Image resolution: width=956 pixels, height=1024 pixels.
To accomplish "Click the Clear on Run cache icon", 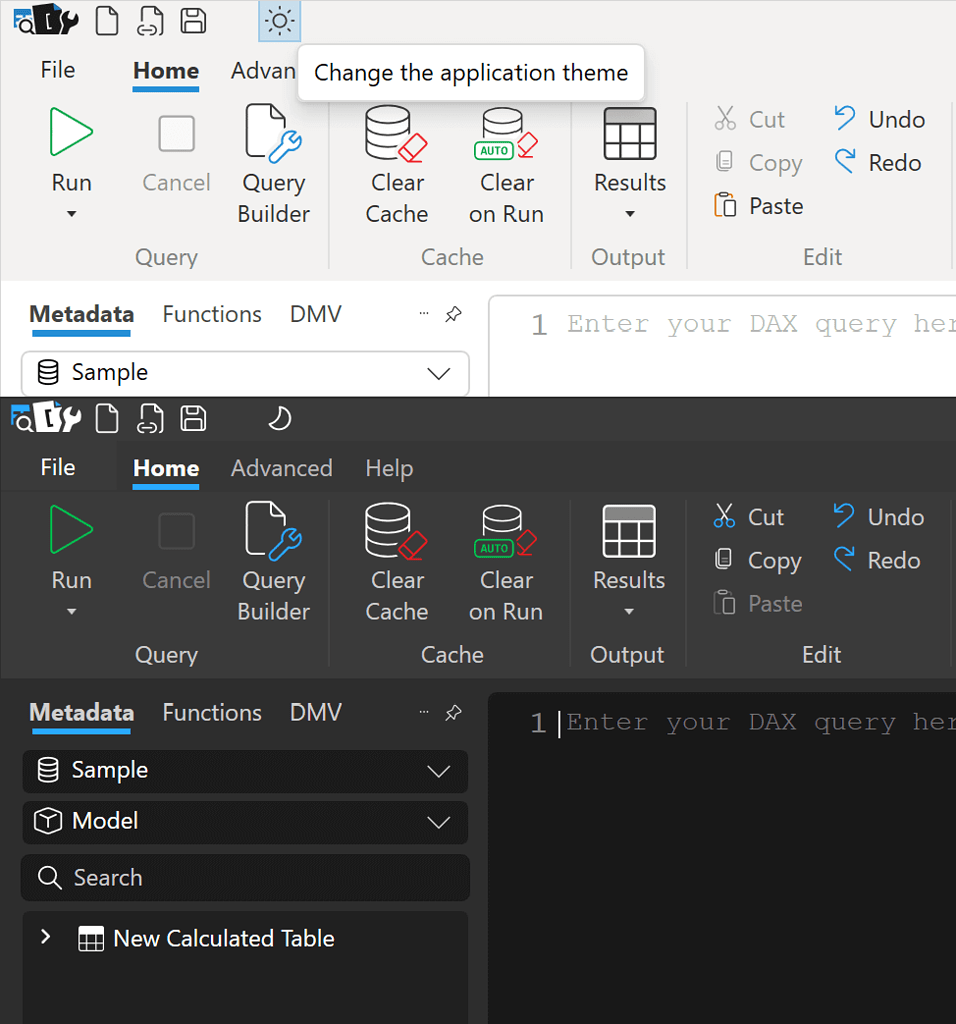I will [506, 131].
